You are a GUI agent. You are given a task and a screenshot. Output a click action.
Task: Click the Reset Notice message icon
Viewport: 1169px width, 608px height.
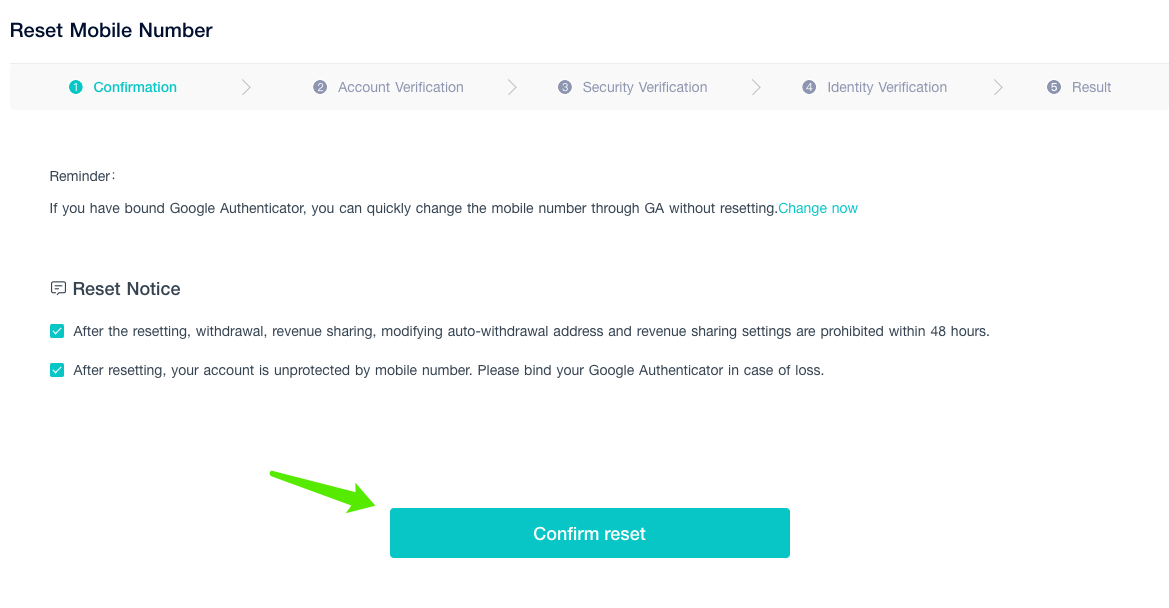pos(58,288)
